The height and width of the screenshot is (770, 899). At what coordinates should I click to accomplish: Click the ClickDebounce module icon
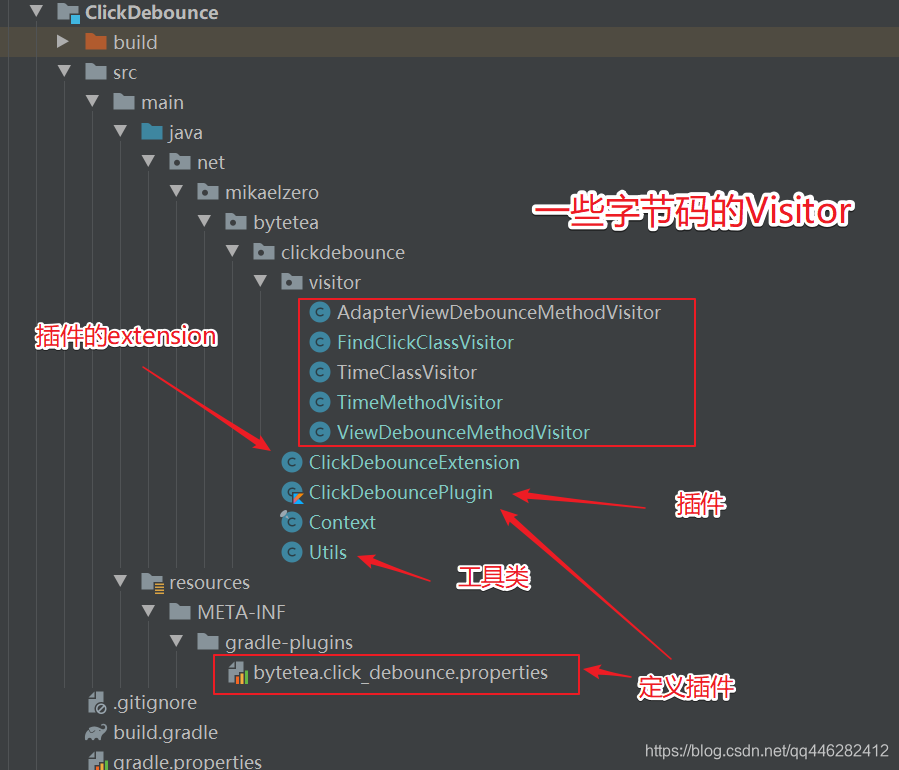tap(68, 13)
